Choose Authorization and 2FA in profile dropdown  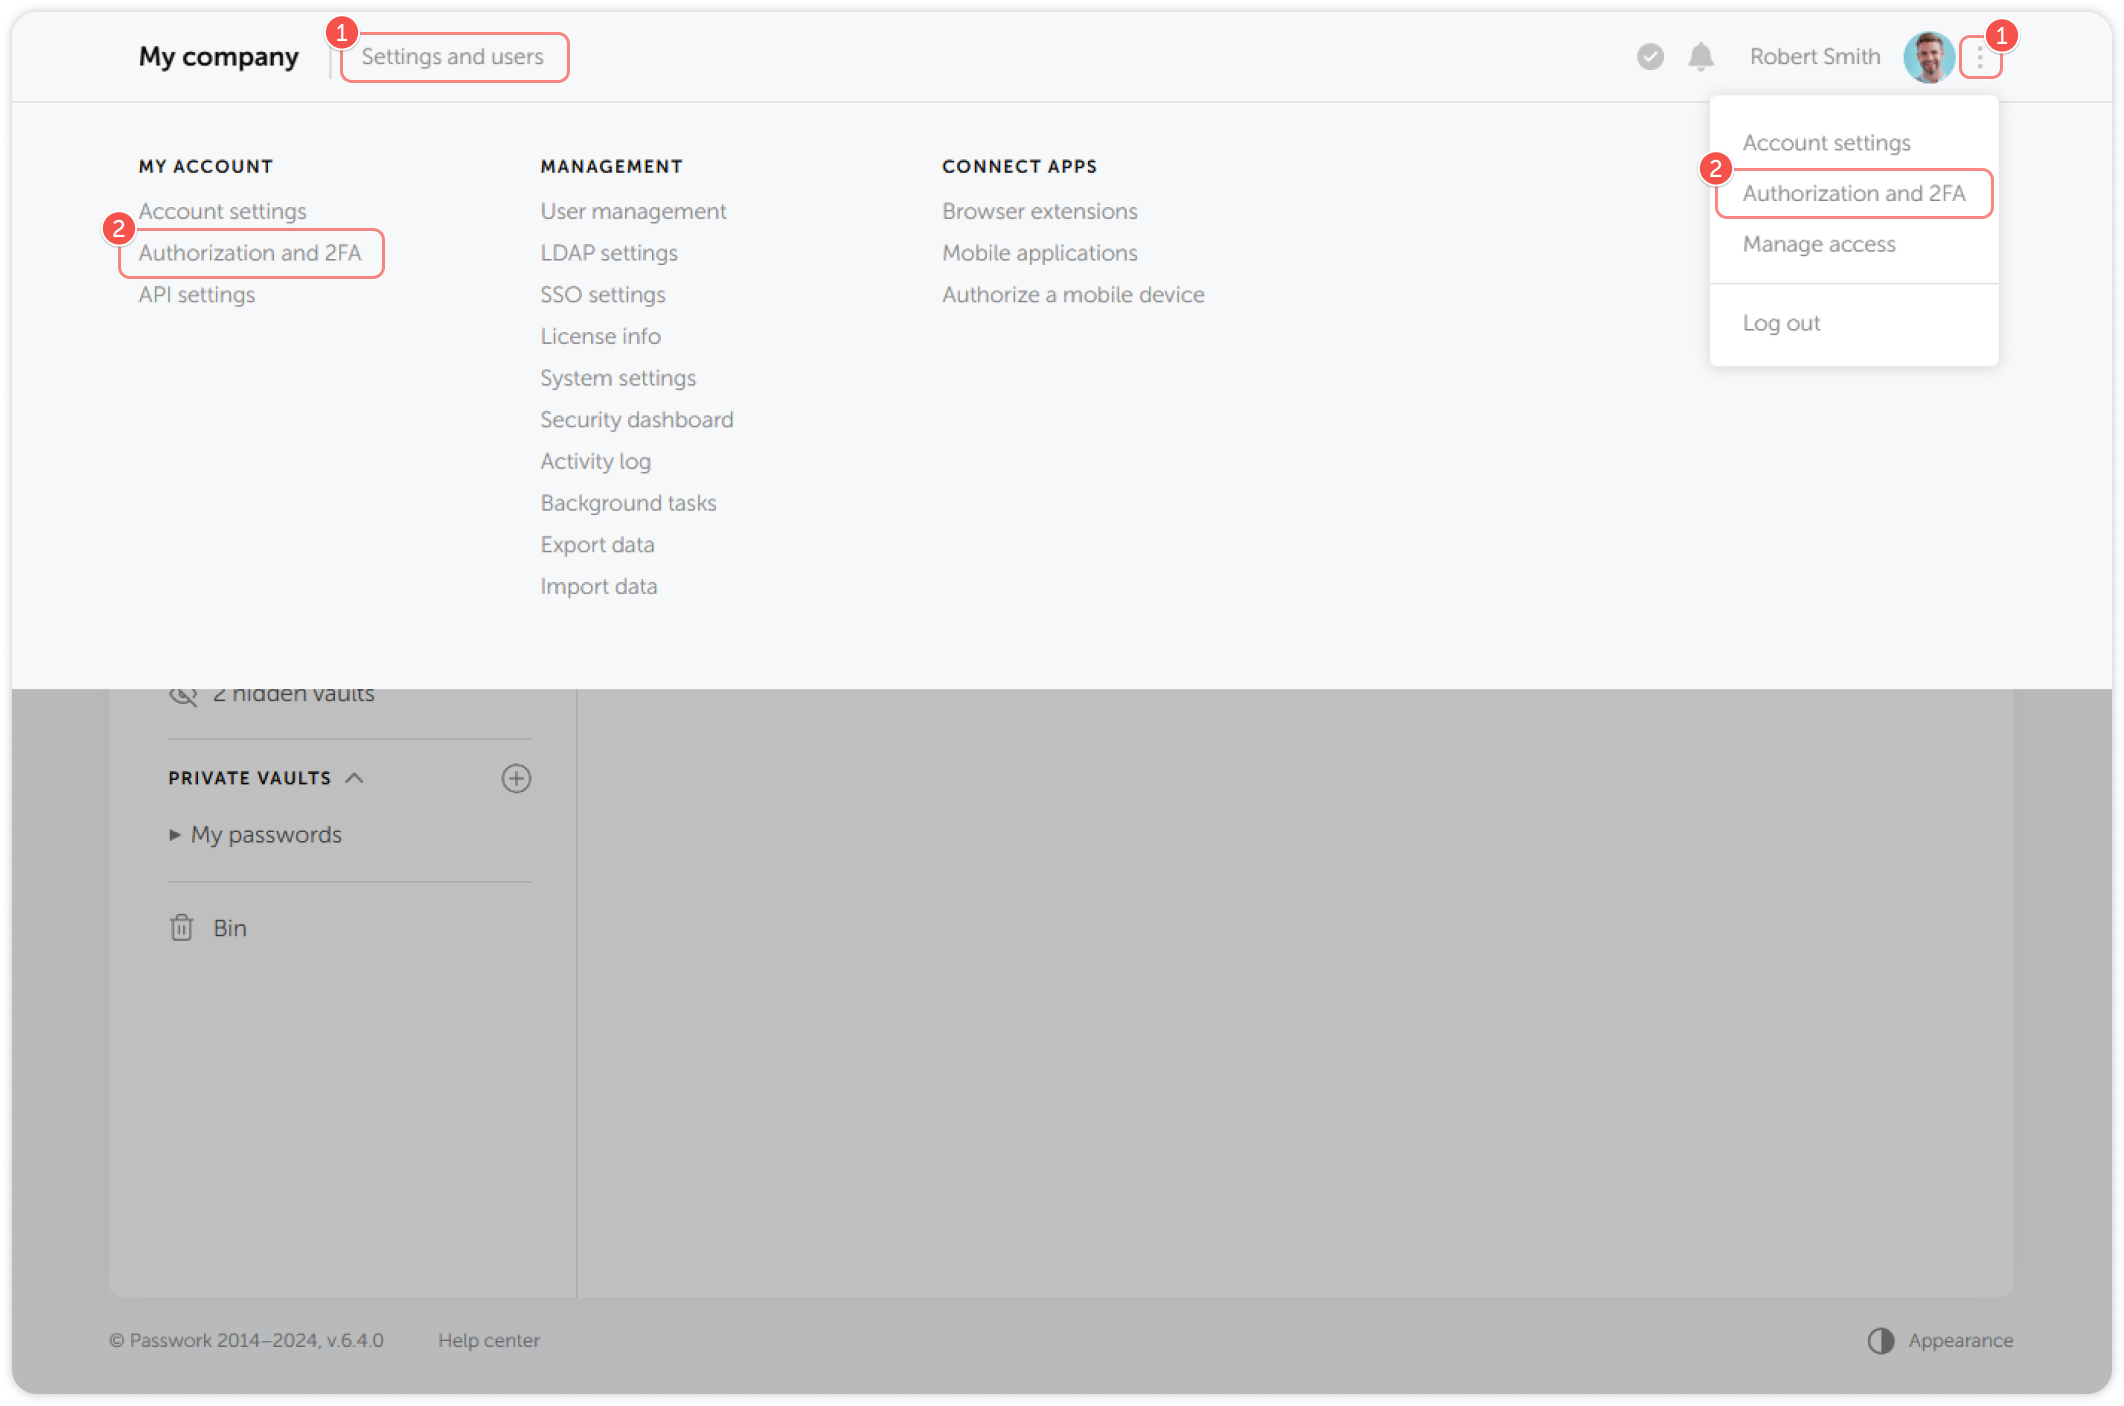1853,193
